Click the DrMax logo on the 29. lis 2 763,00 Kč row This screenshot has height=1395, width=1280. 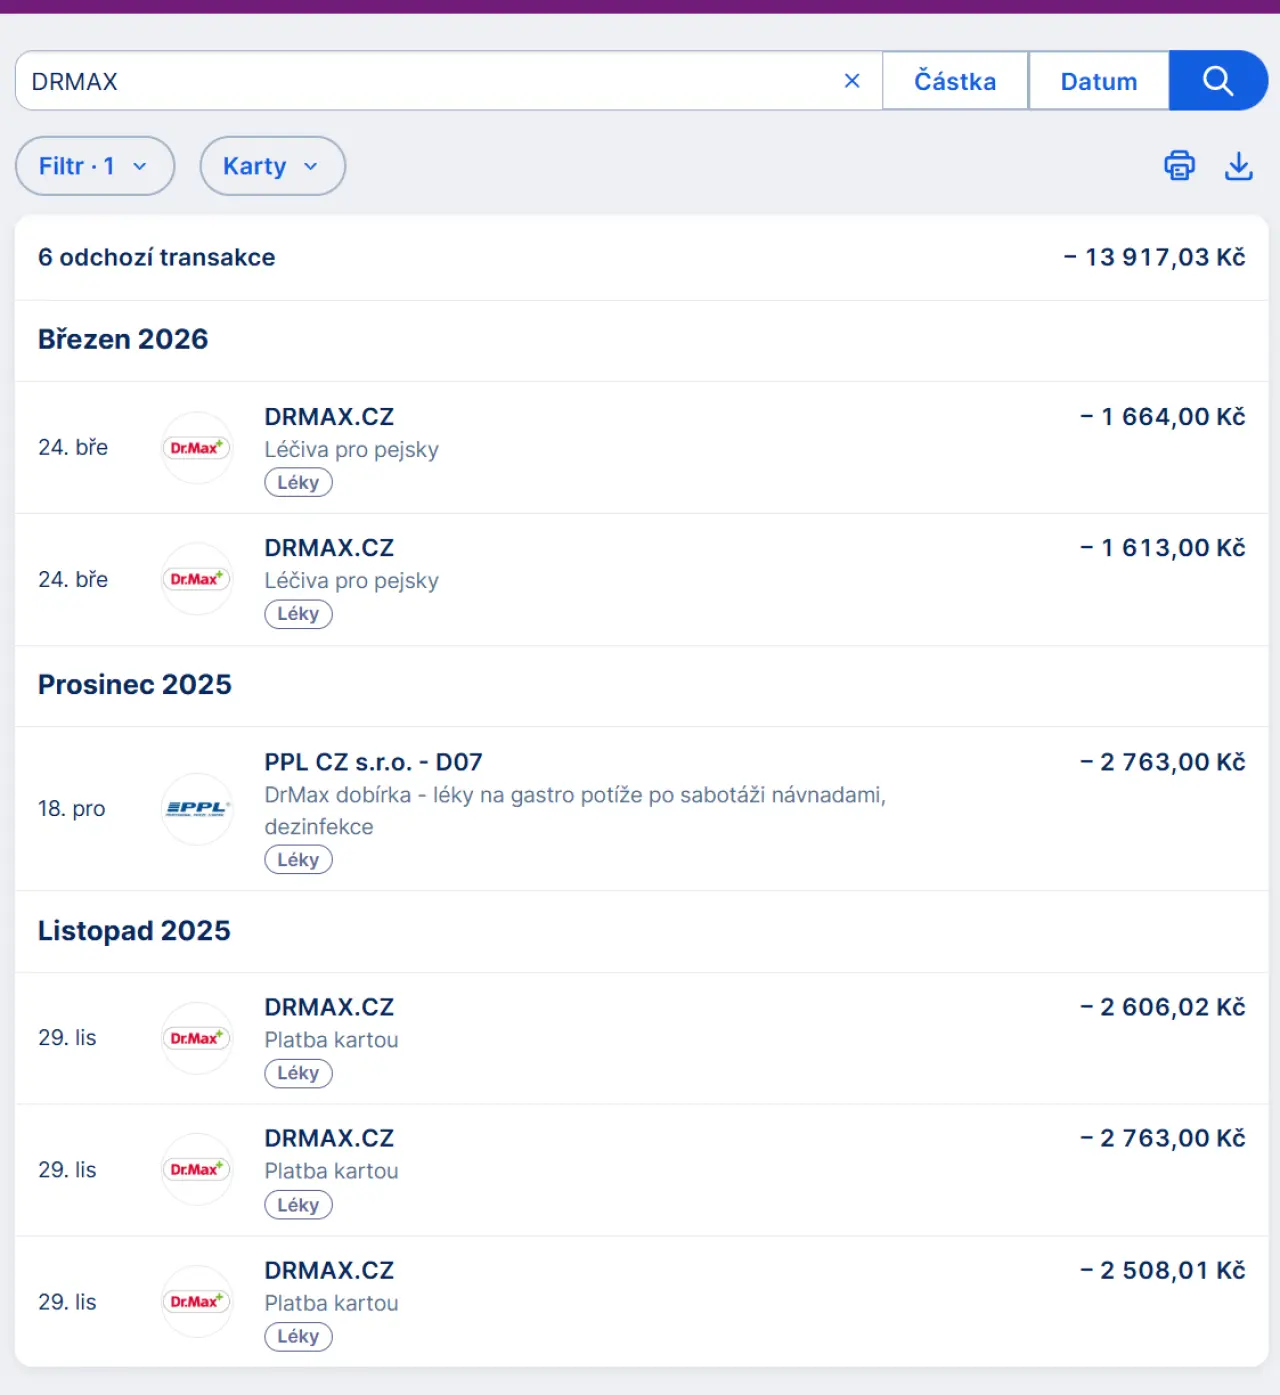pos(197,1169)
